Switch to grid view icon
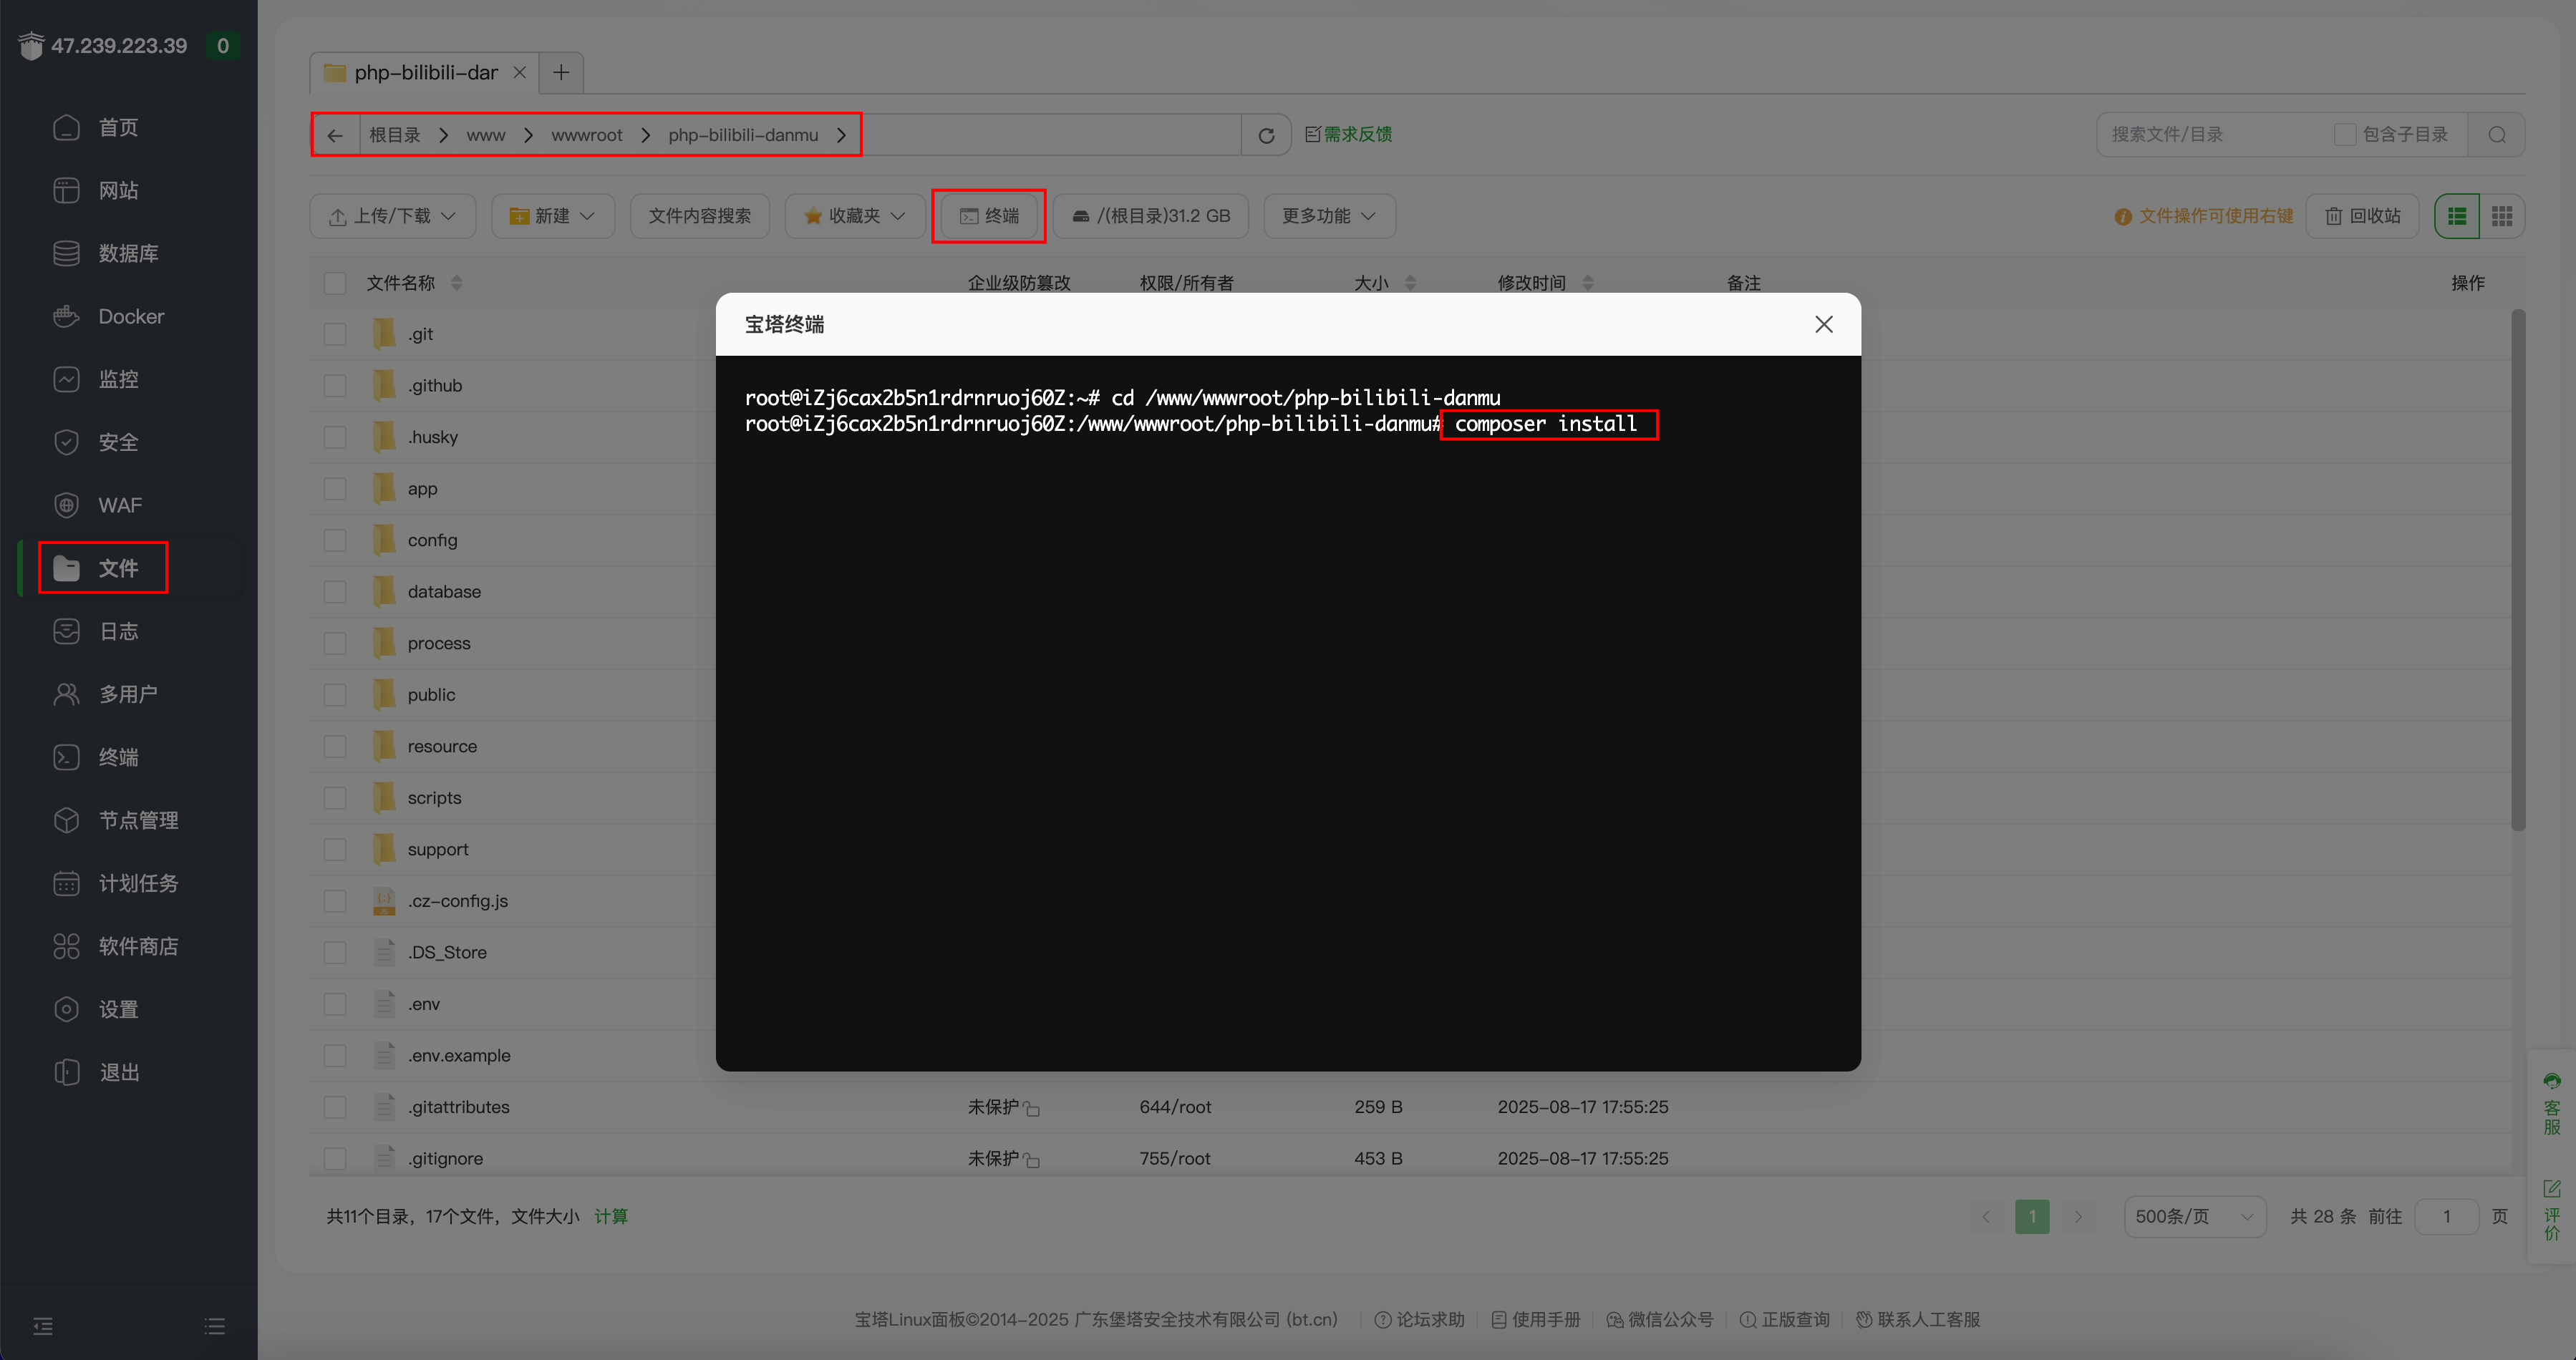This screenshot has height=1360, width=2576. (2502, 216)
